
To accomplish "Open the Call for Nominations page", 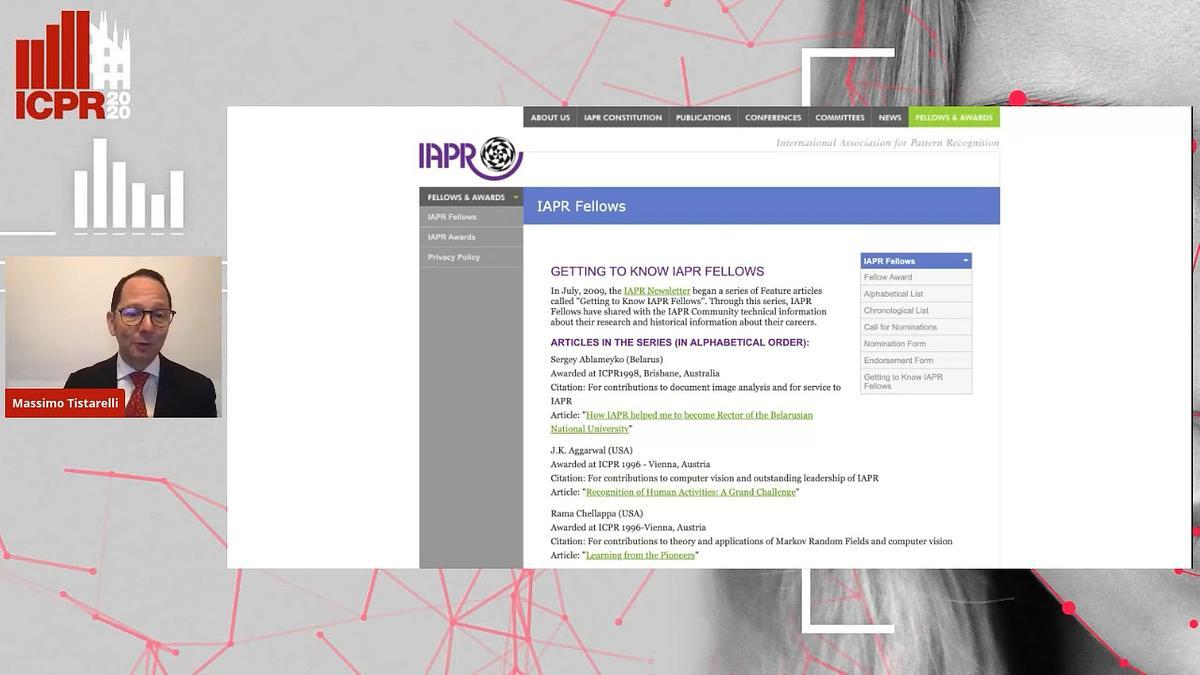I will pos(916,327).
